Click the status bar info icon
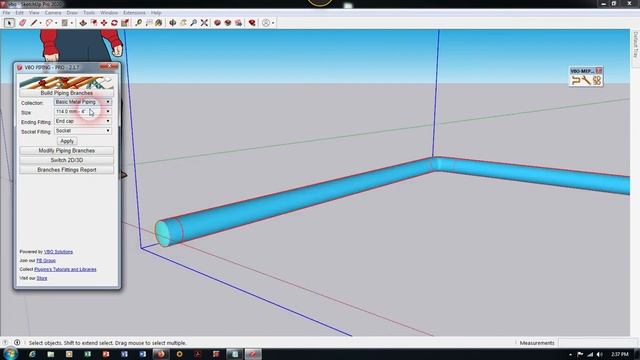The image size is (640, 360). click(17, 342)
